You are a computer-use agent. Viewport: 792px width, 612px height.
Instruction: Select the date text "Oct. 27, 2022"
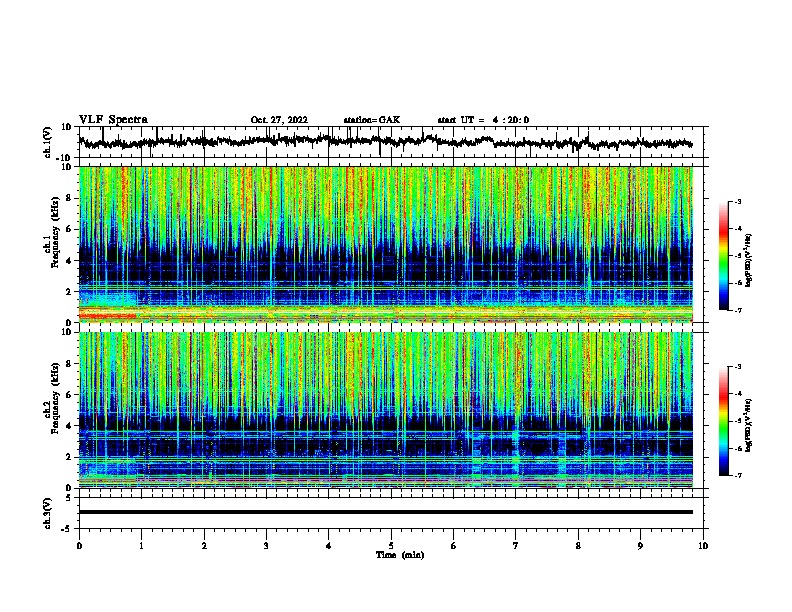279,120
